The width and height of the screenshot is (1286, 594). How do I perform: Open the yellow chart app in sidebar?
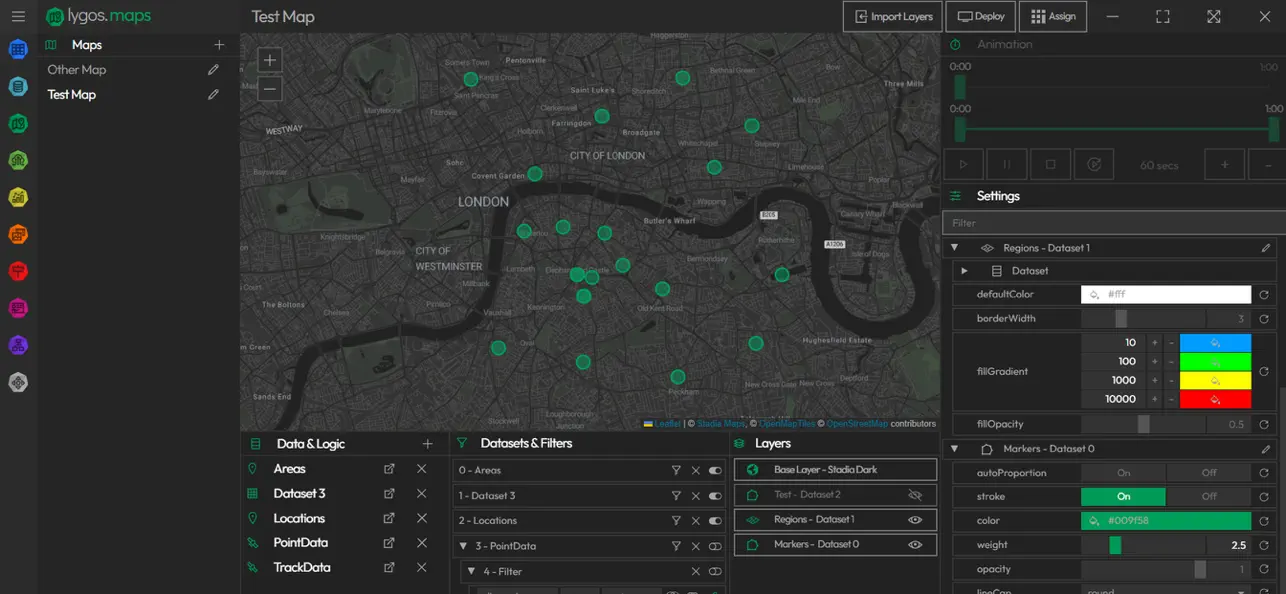click(x=18, y=198)
